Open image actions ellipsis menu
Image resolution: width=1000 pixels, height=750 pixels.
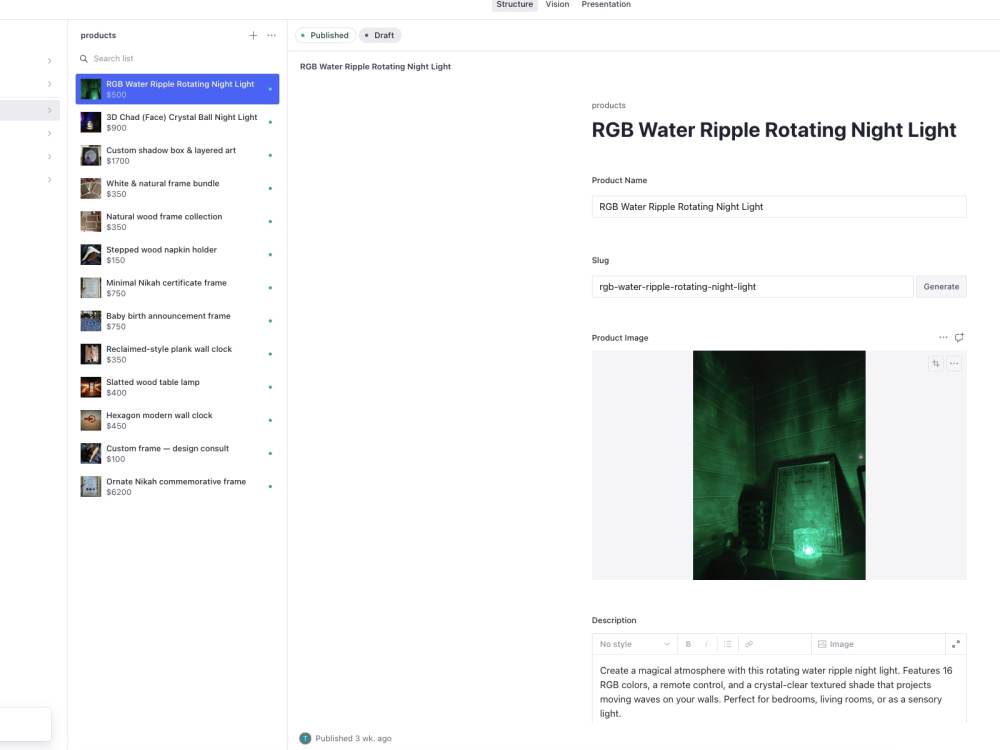954,364
